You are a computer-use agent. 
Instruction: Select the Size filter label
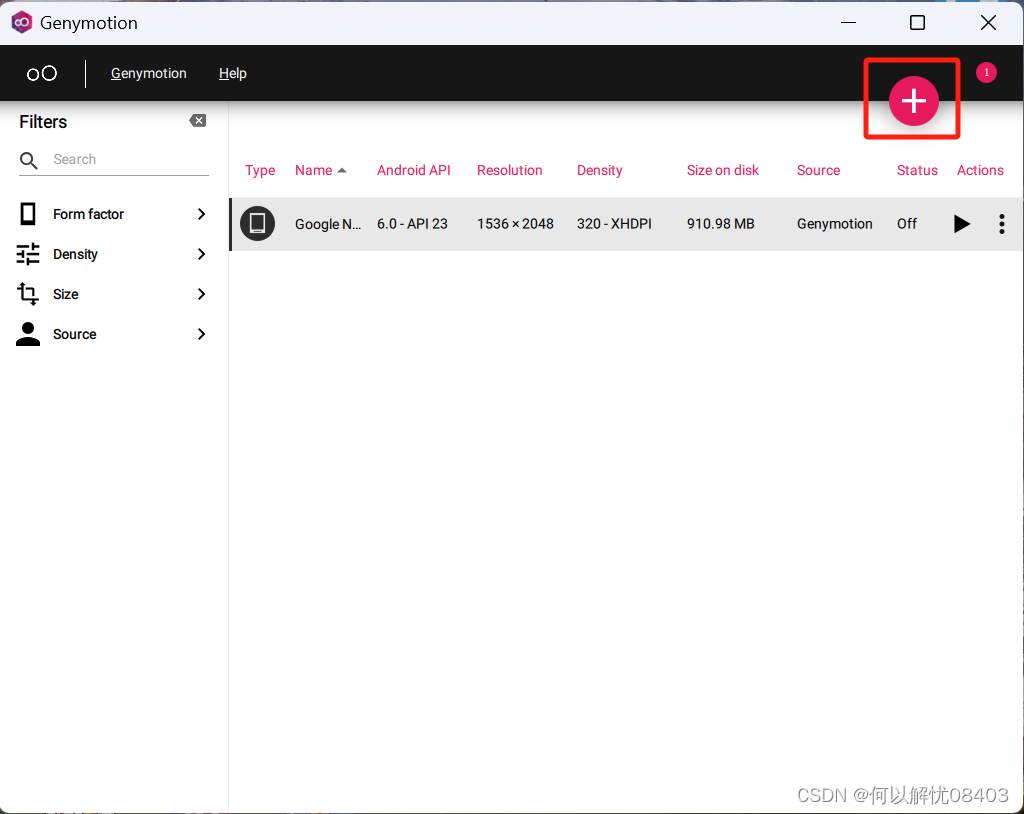[65, 294]
